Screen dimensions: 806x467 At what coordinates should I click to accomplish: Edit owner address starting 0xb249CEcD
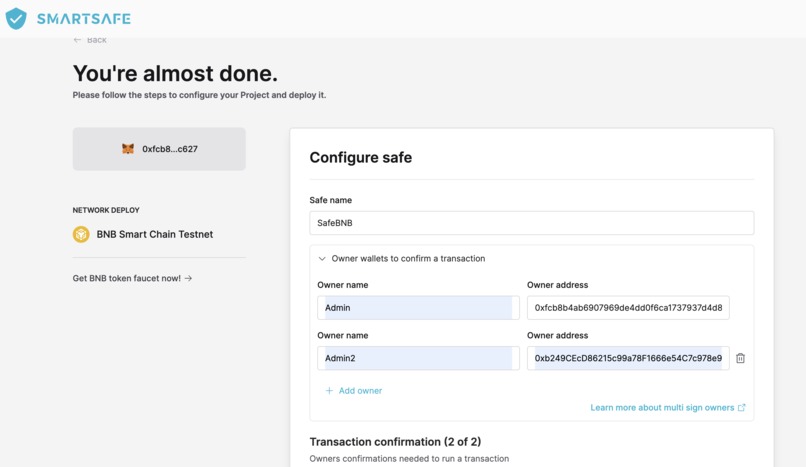point(628,358)
